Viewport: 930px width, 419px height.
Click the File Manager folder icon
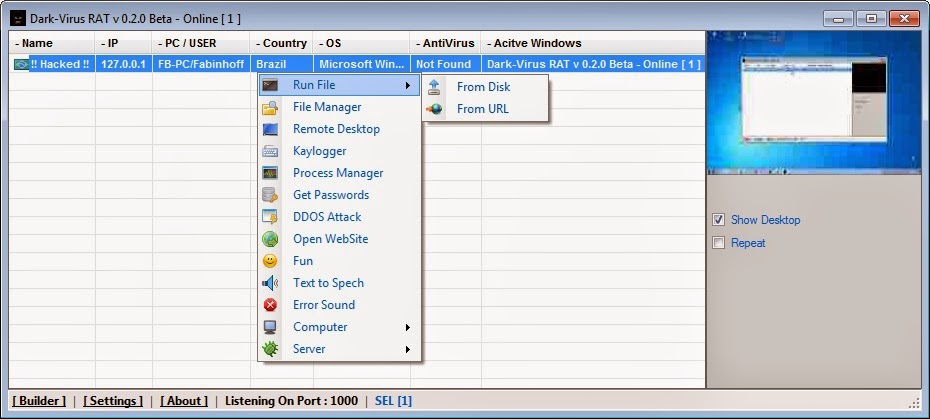270,107
